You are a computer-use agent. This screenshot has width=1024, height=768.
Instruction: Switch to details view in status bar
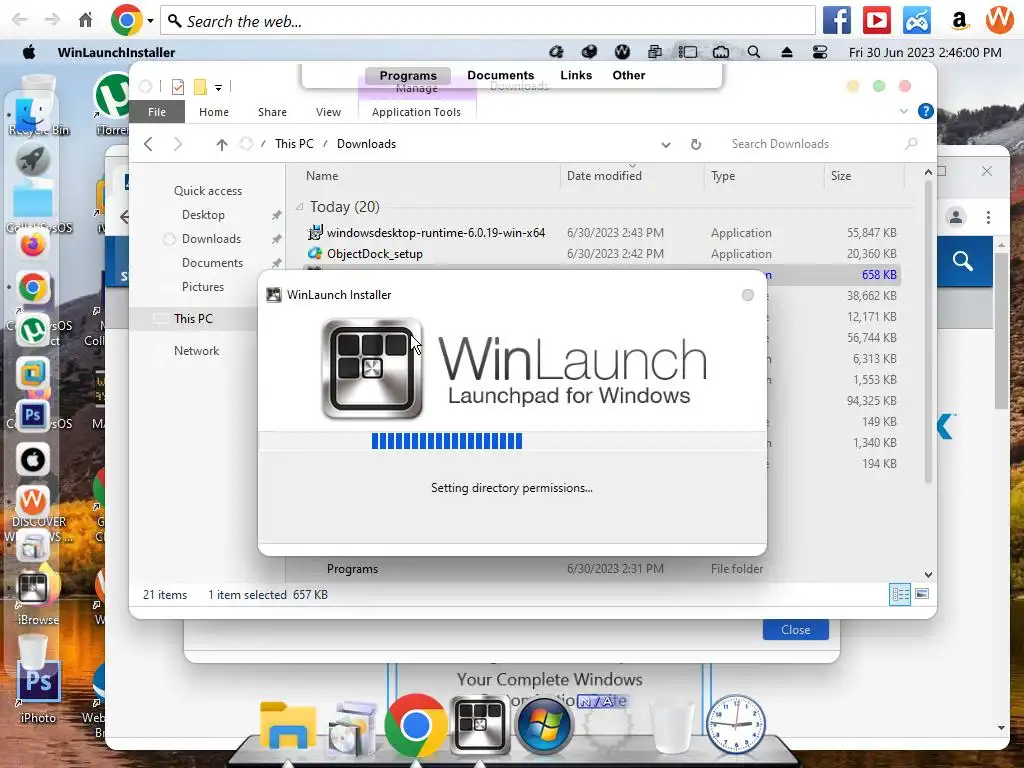click(900, 594)
